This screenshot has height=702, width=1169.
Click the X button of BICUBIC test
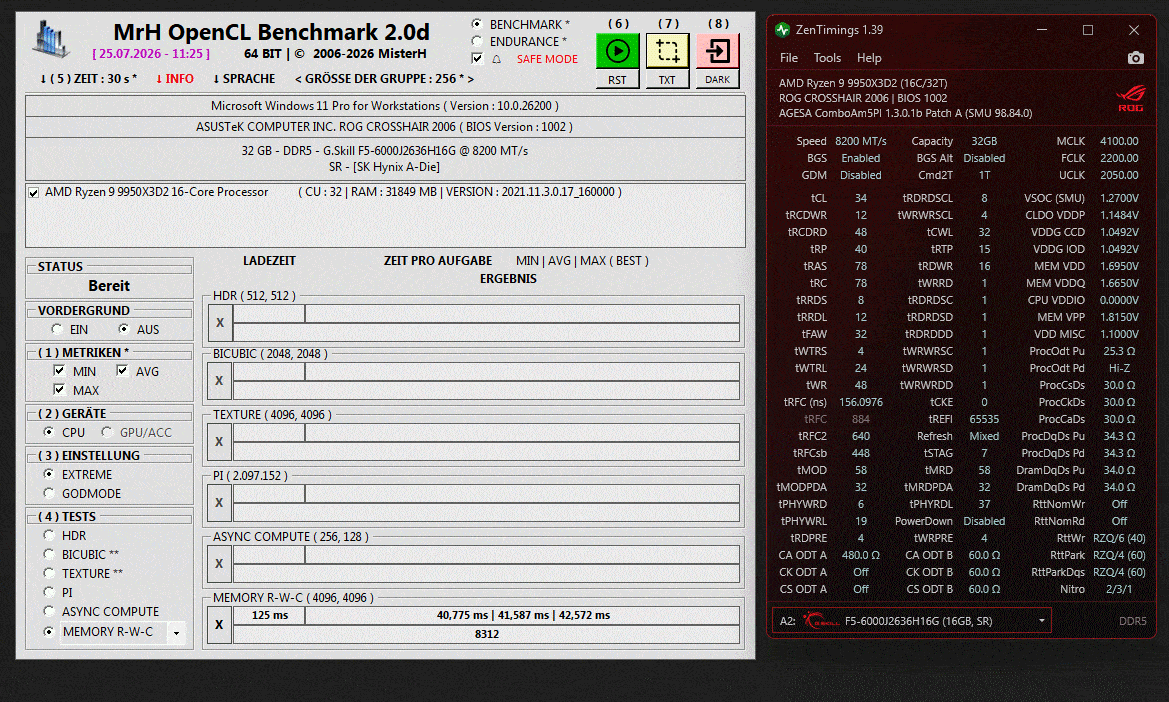pos(220,381)
